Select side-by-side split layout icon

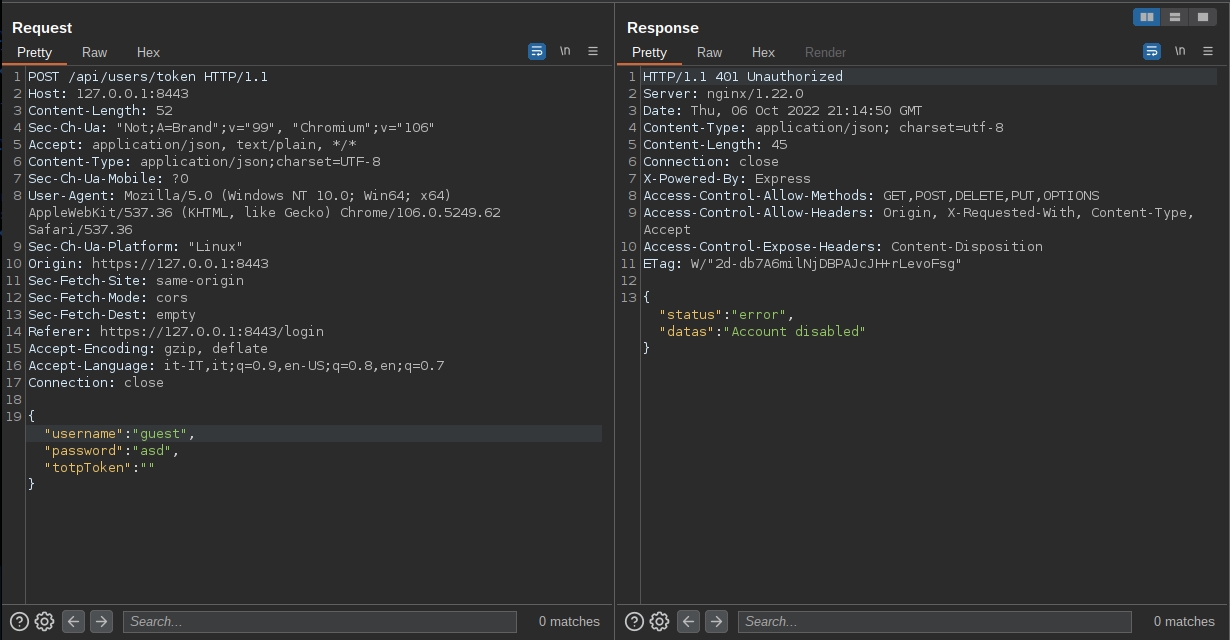pos(1146,17)
